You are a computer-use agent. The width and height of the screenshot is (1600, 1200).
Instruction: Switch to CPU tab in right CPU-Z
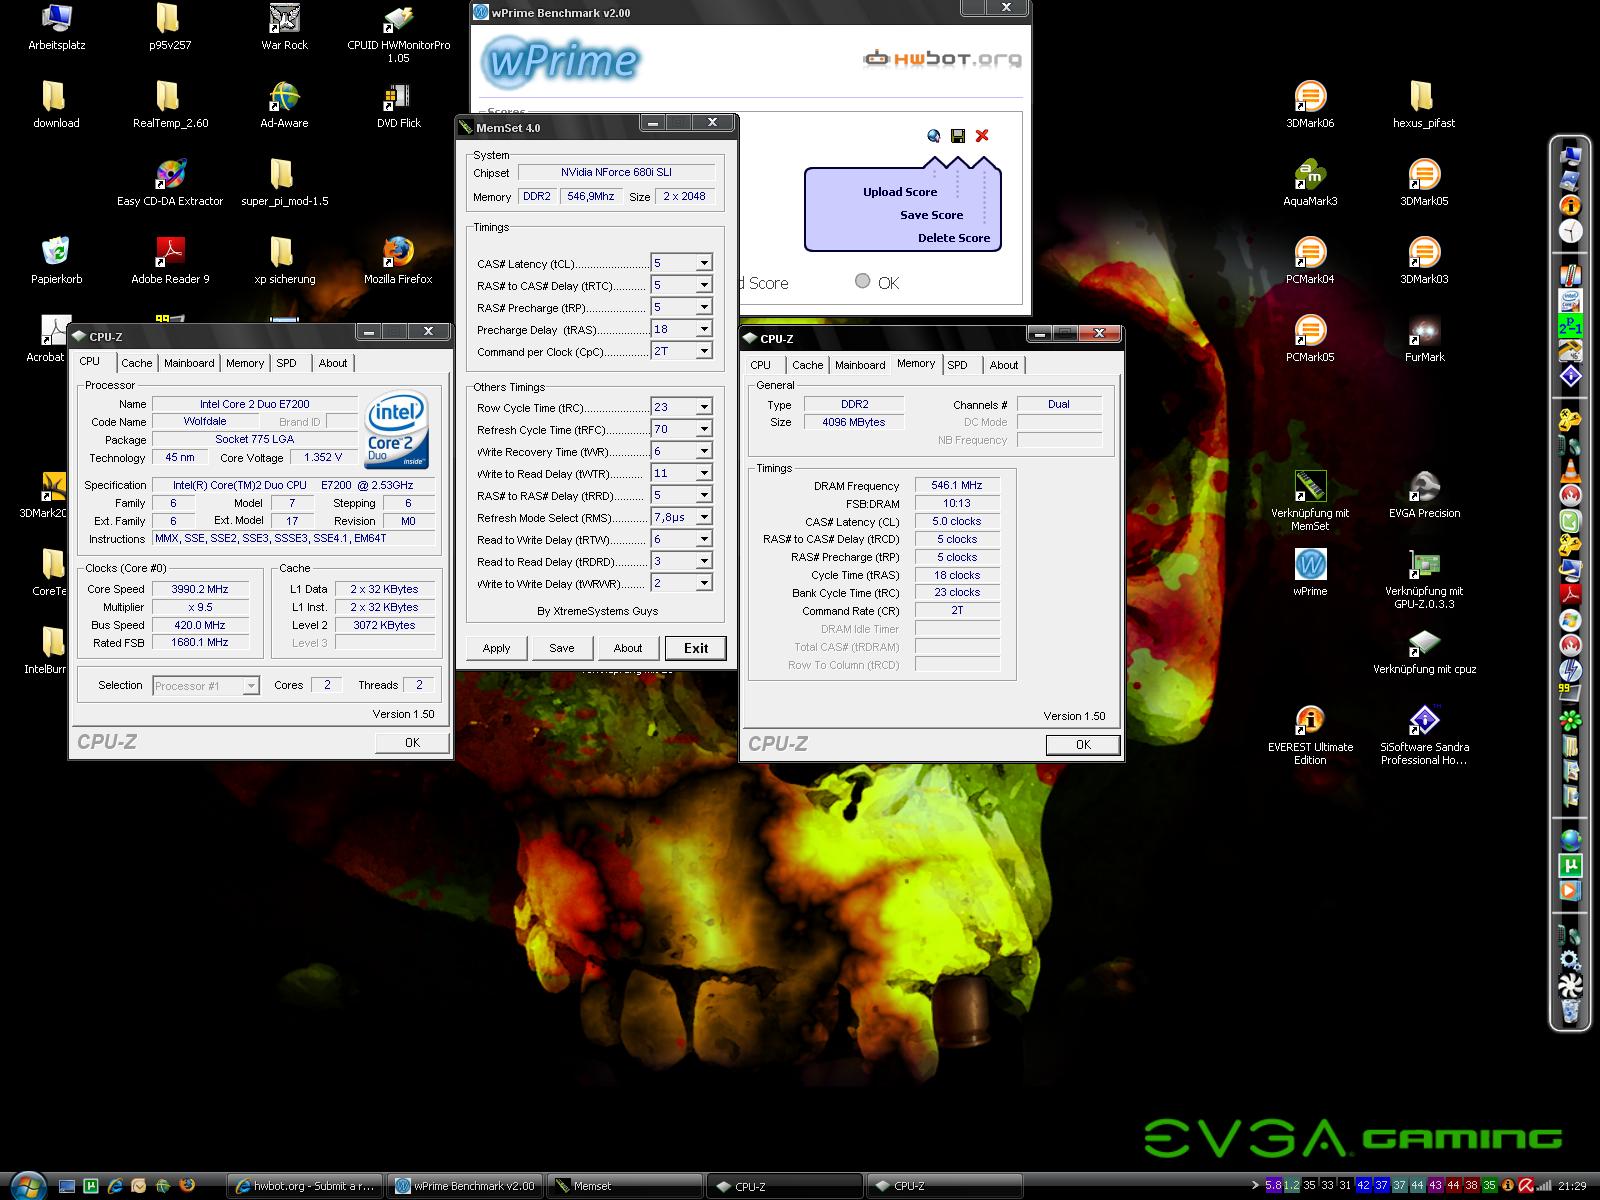(761, 365)
